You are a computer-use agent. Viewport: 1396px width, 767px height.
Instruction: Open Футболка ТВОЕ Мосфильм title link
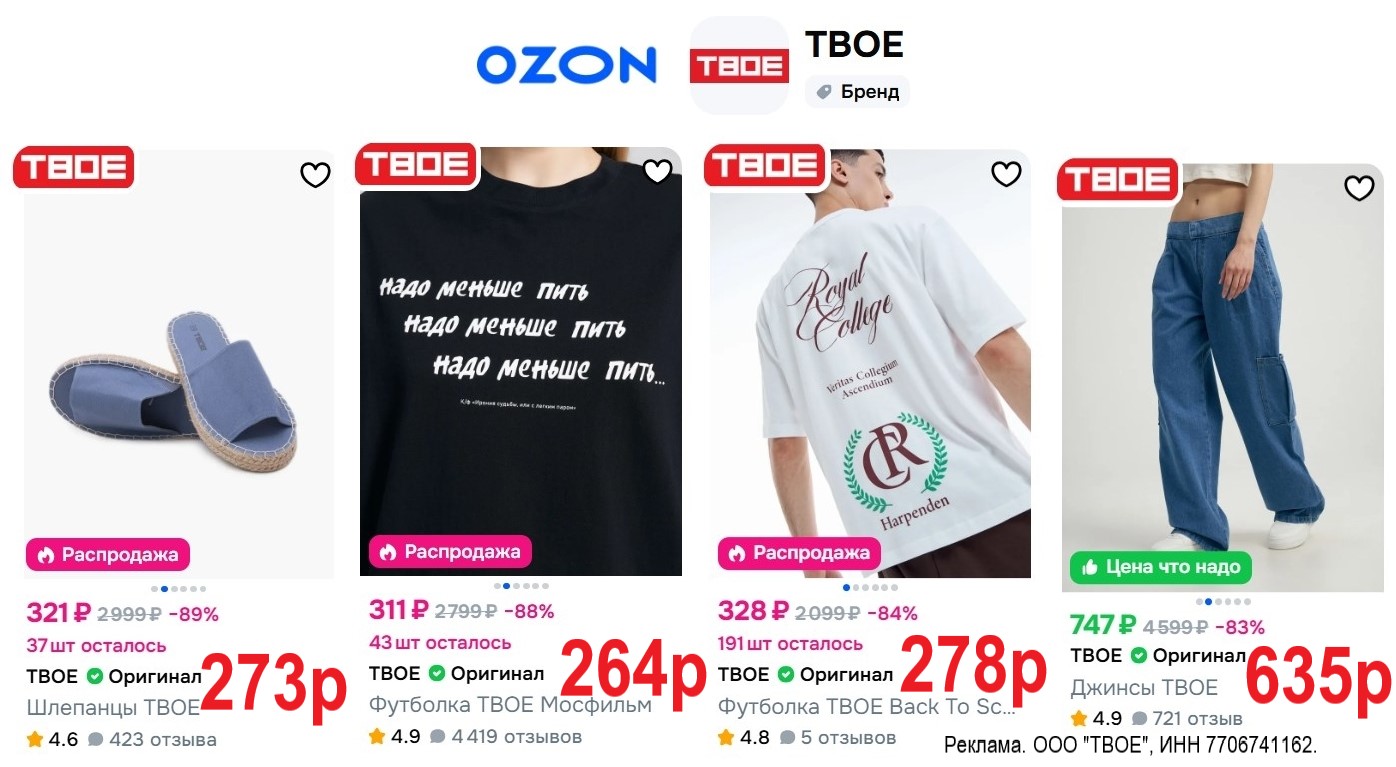(510, 705)
